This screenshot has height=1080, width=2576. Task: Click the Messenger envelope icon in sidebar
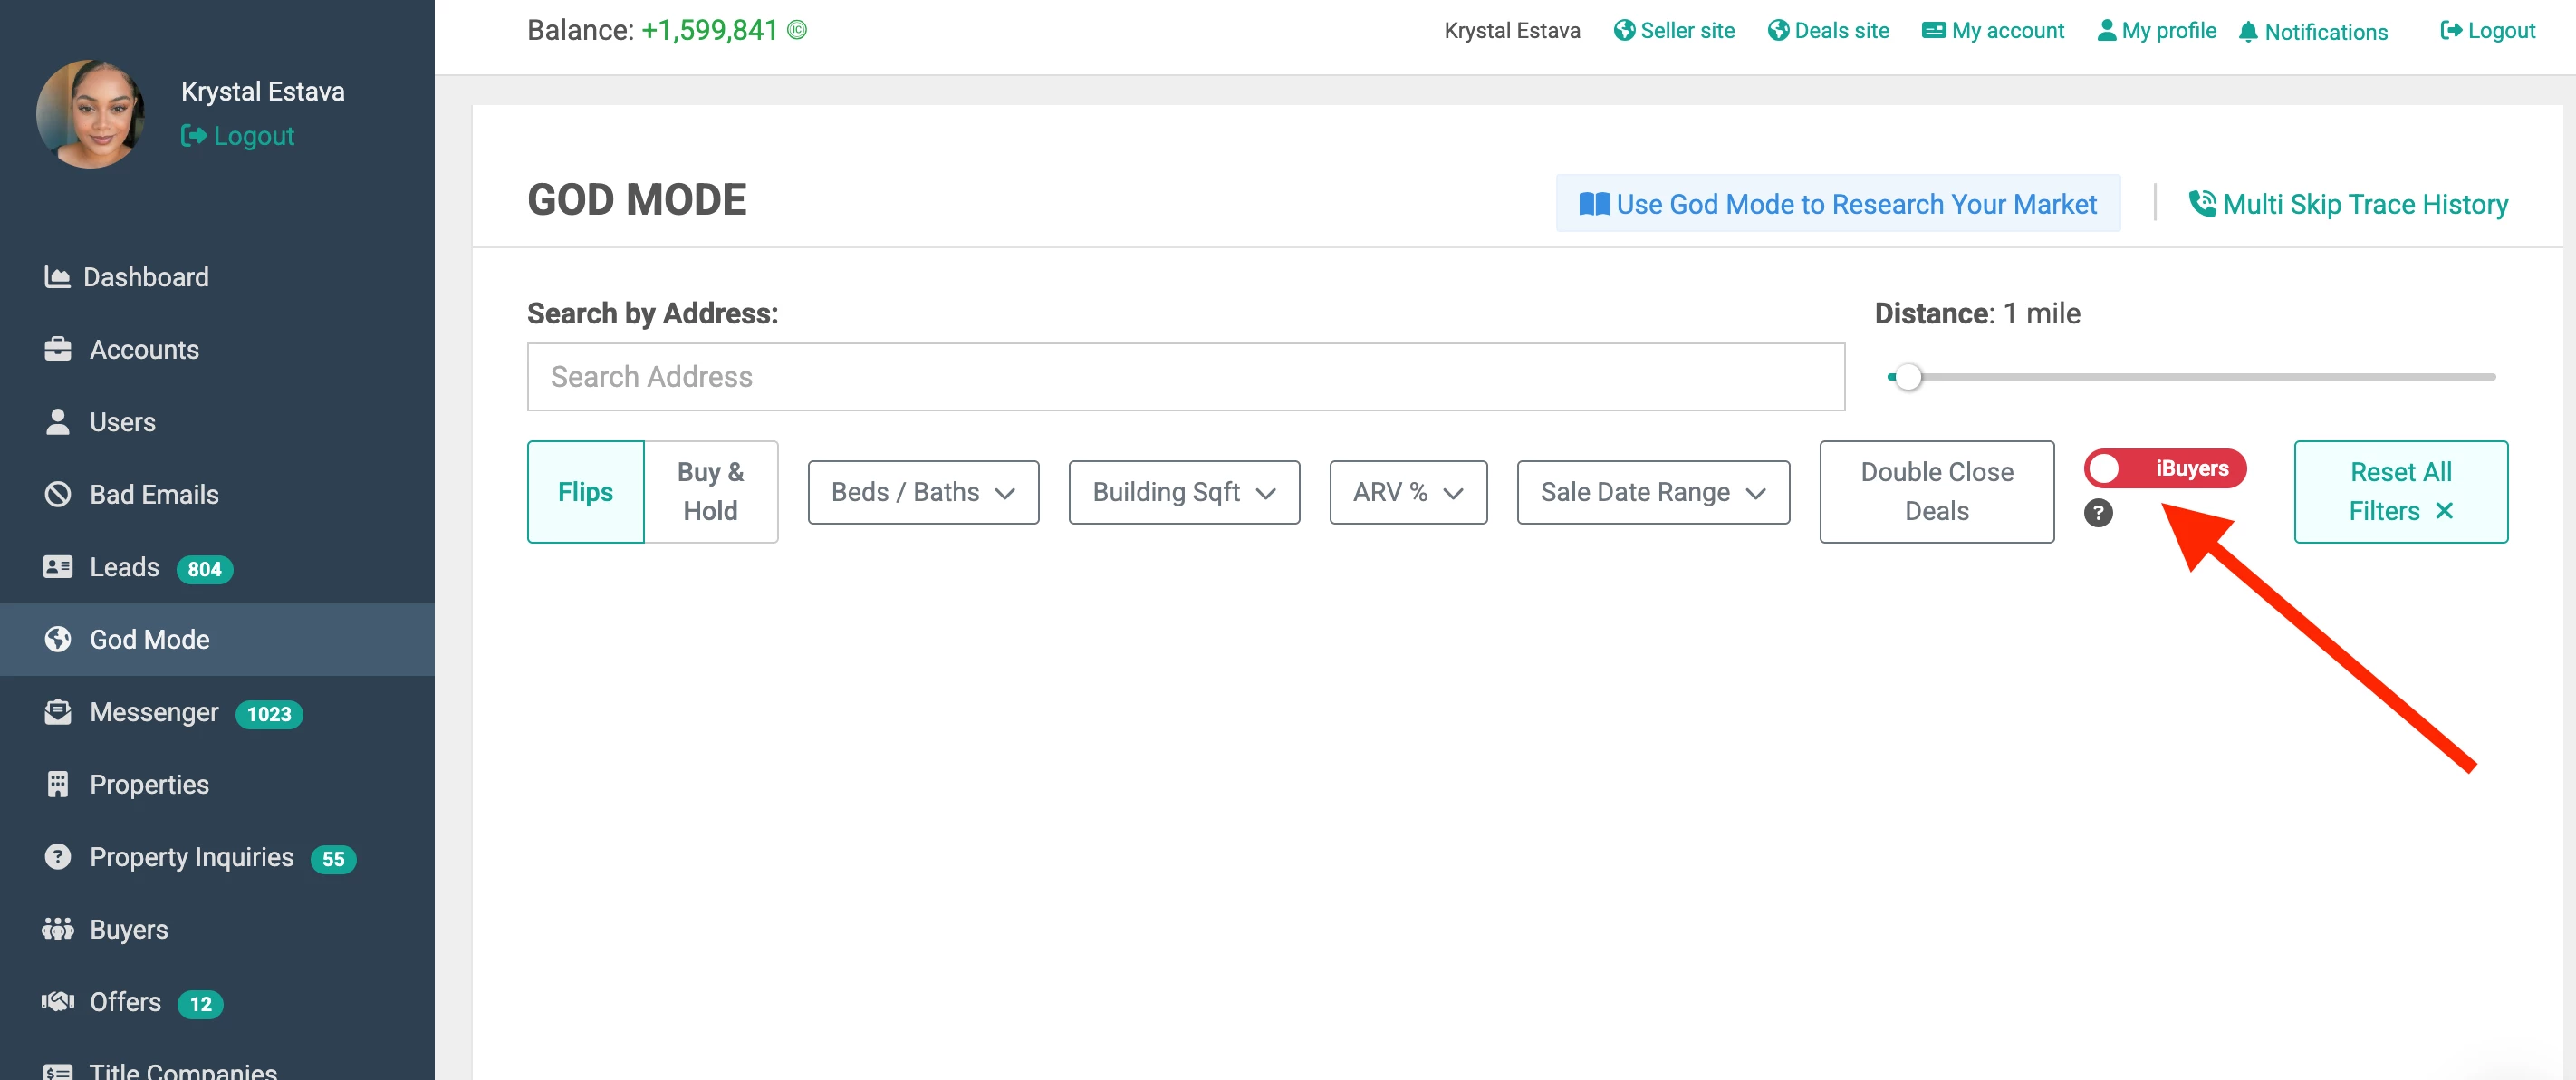point(58,712)
